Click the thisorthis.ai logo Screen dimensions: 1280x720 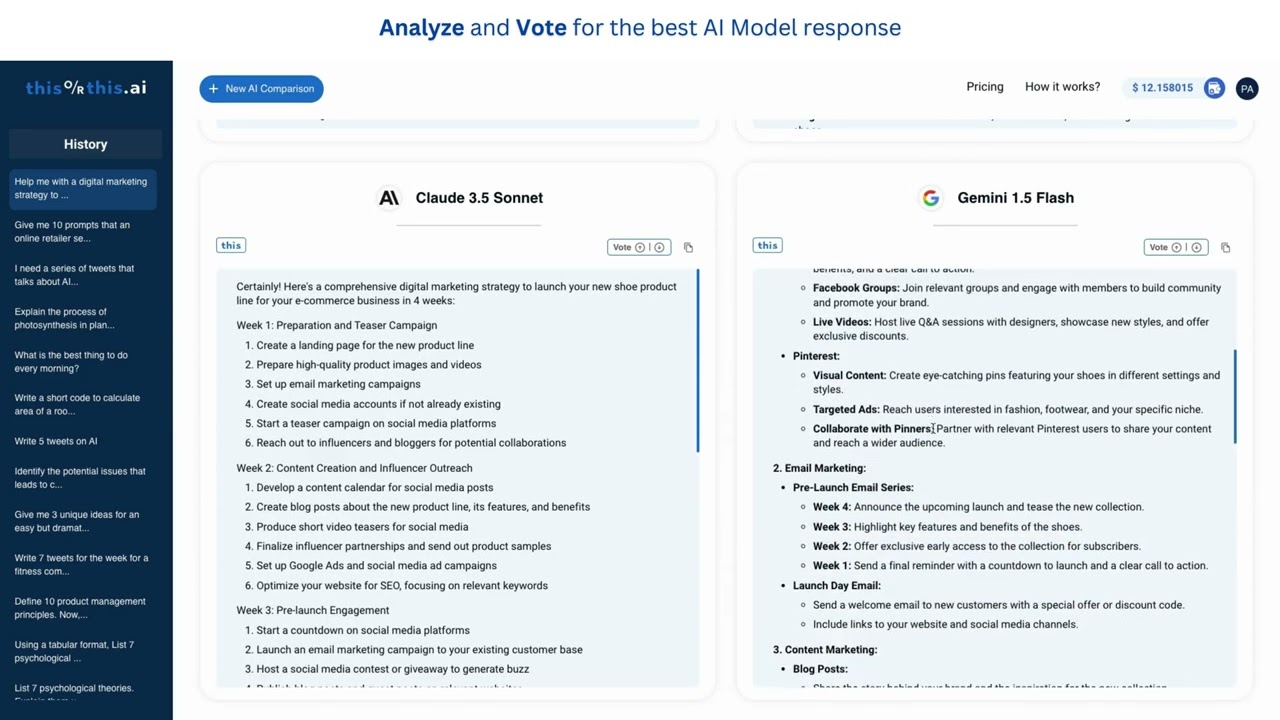pos(86,88)
